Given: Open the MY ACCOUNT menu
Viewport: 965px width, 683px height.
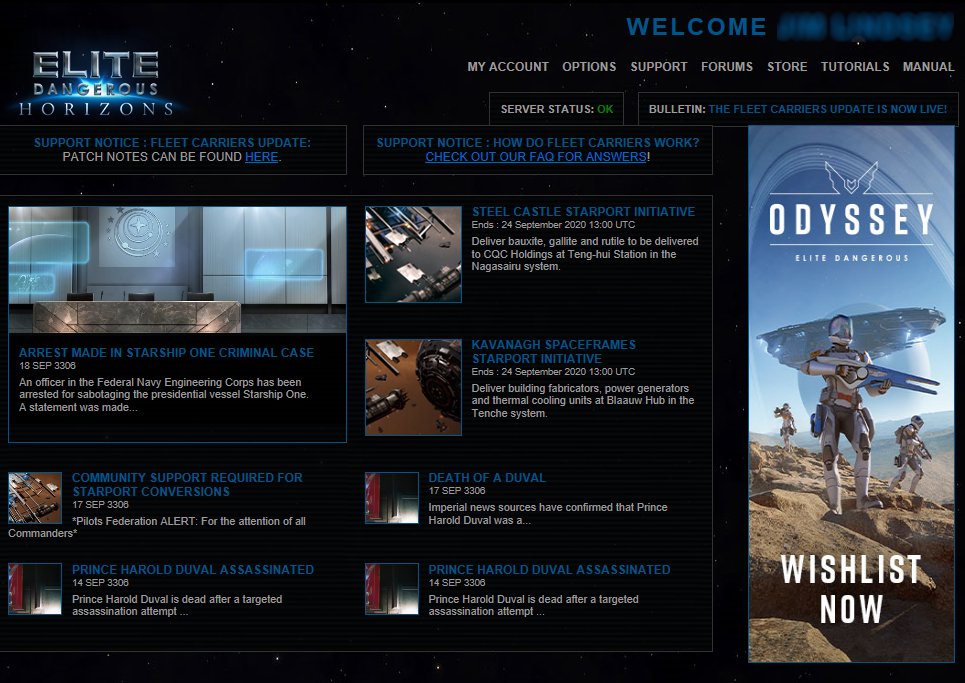Looking at the screenshot, I should (x=508, y=66).
